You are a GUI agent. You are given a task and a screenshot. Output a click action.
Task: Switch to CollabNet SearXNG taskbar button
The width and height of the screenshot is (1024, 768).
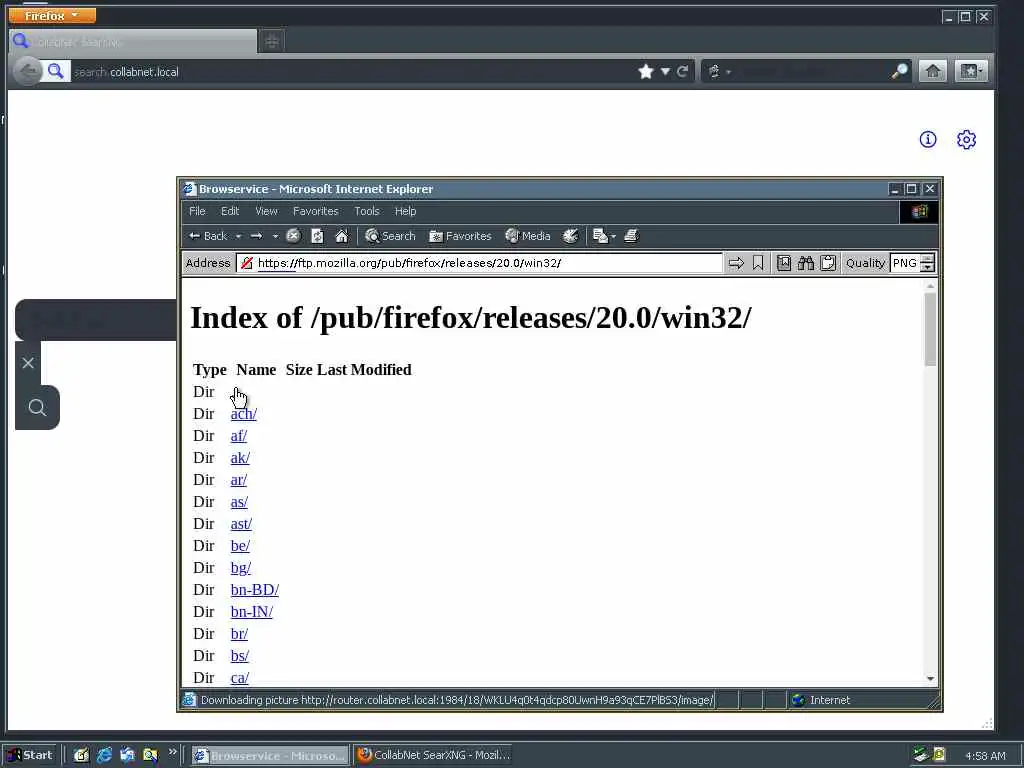[x=434, y=755]
